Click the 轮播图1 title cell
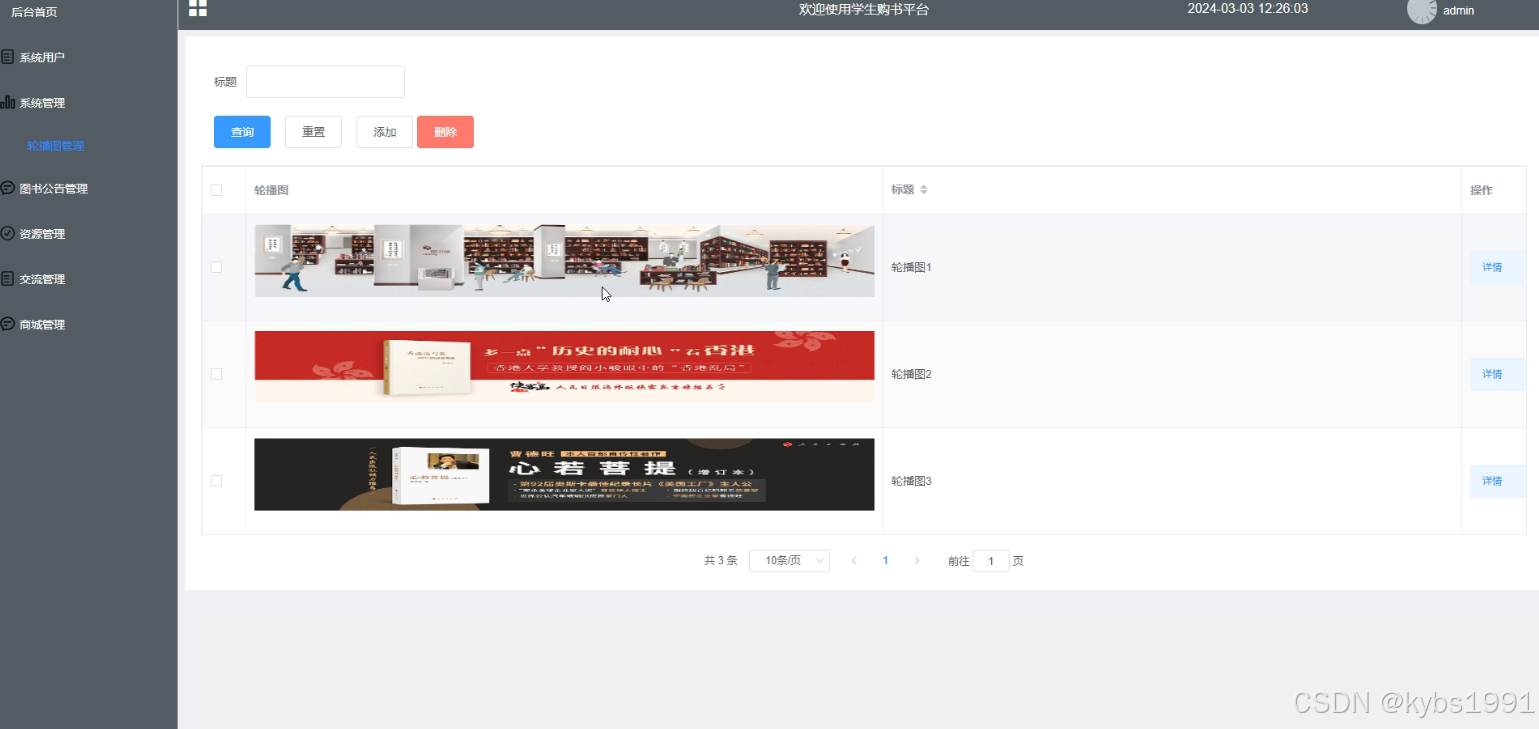 [1172, 267]
